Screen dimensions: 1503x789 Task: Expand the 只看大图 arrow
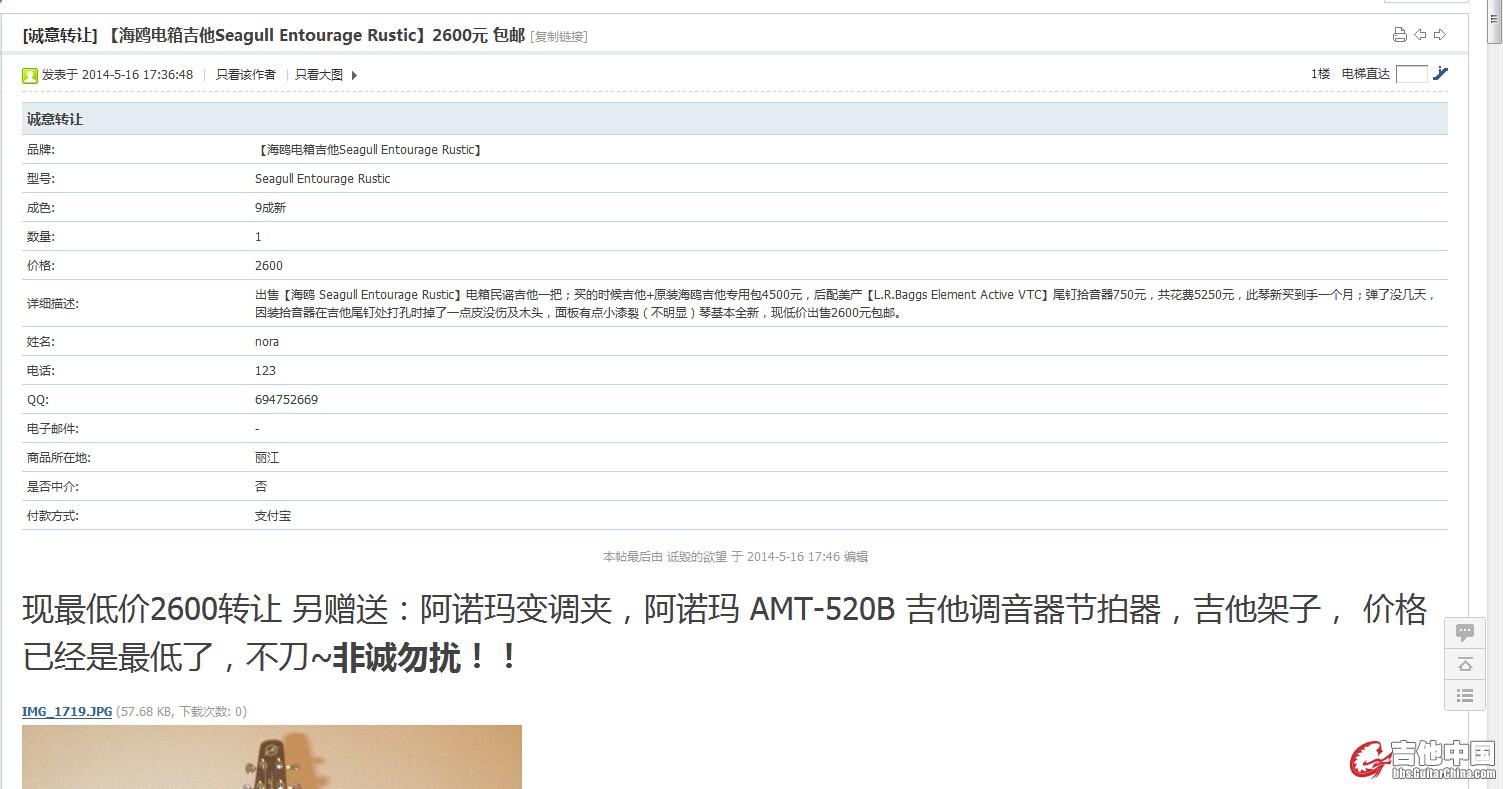point(354,75)
